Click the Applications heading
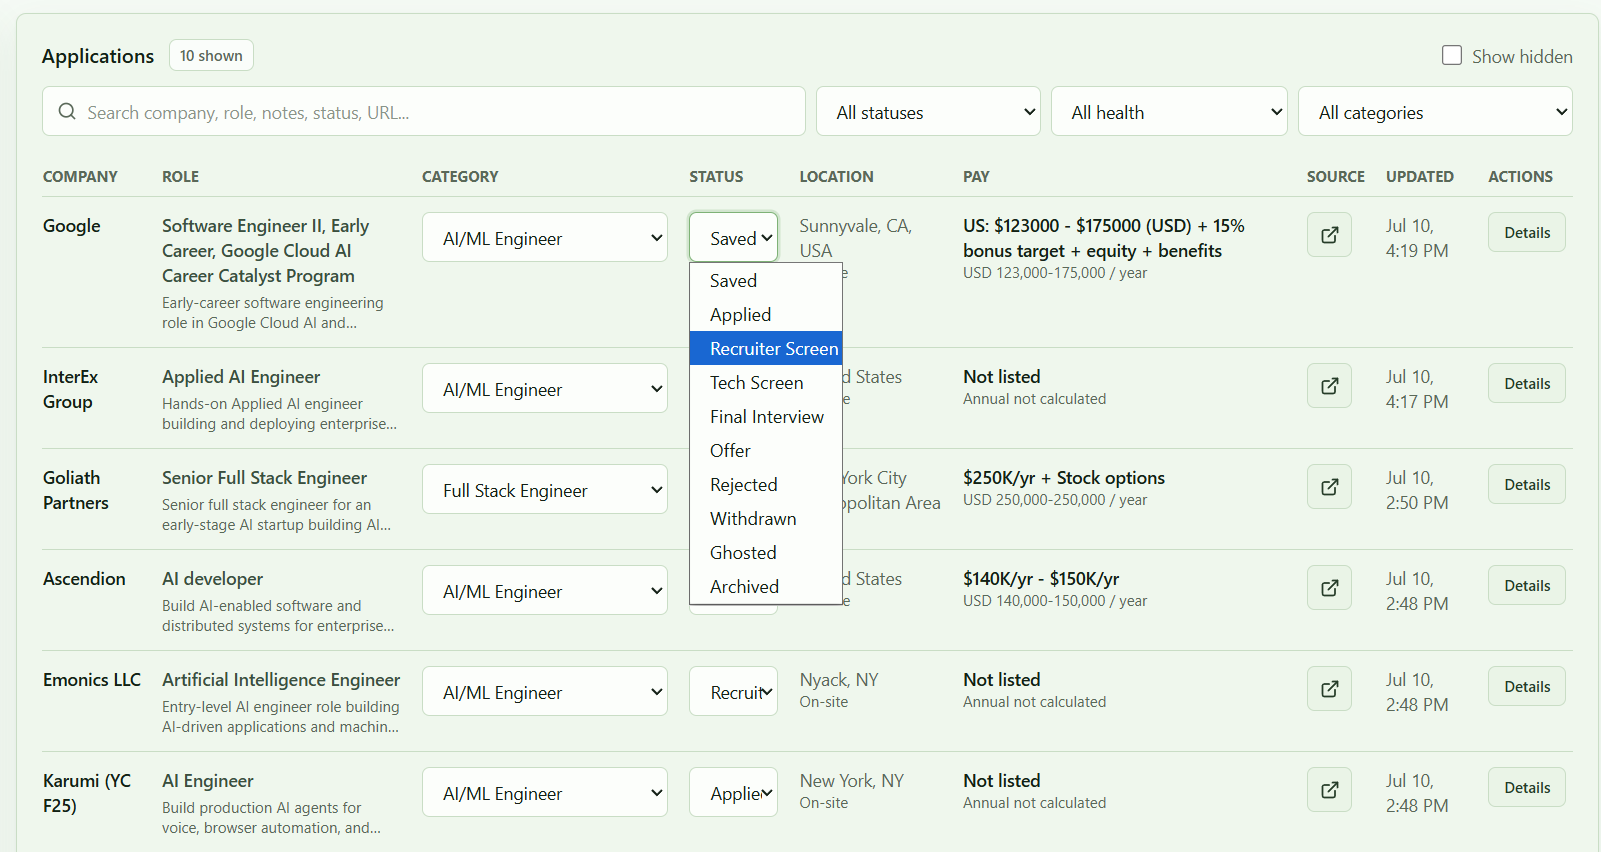 pos(98,56)
